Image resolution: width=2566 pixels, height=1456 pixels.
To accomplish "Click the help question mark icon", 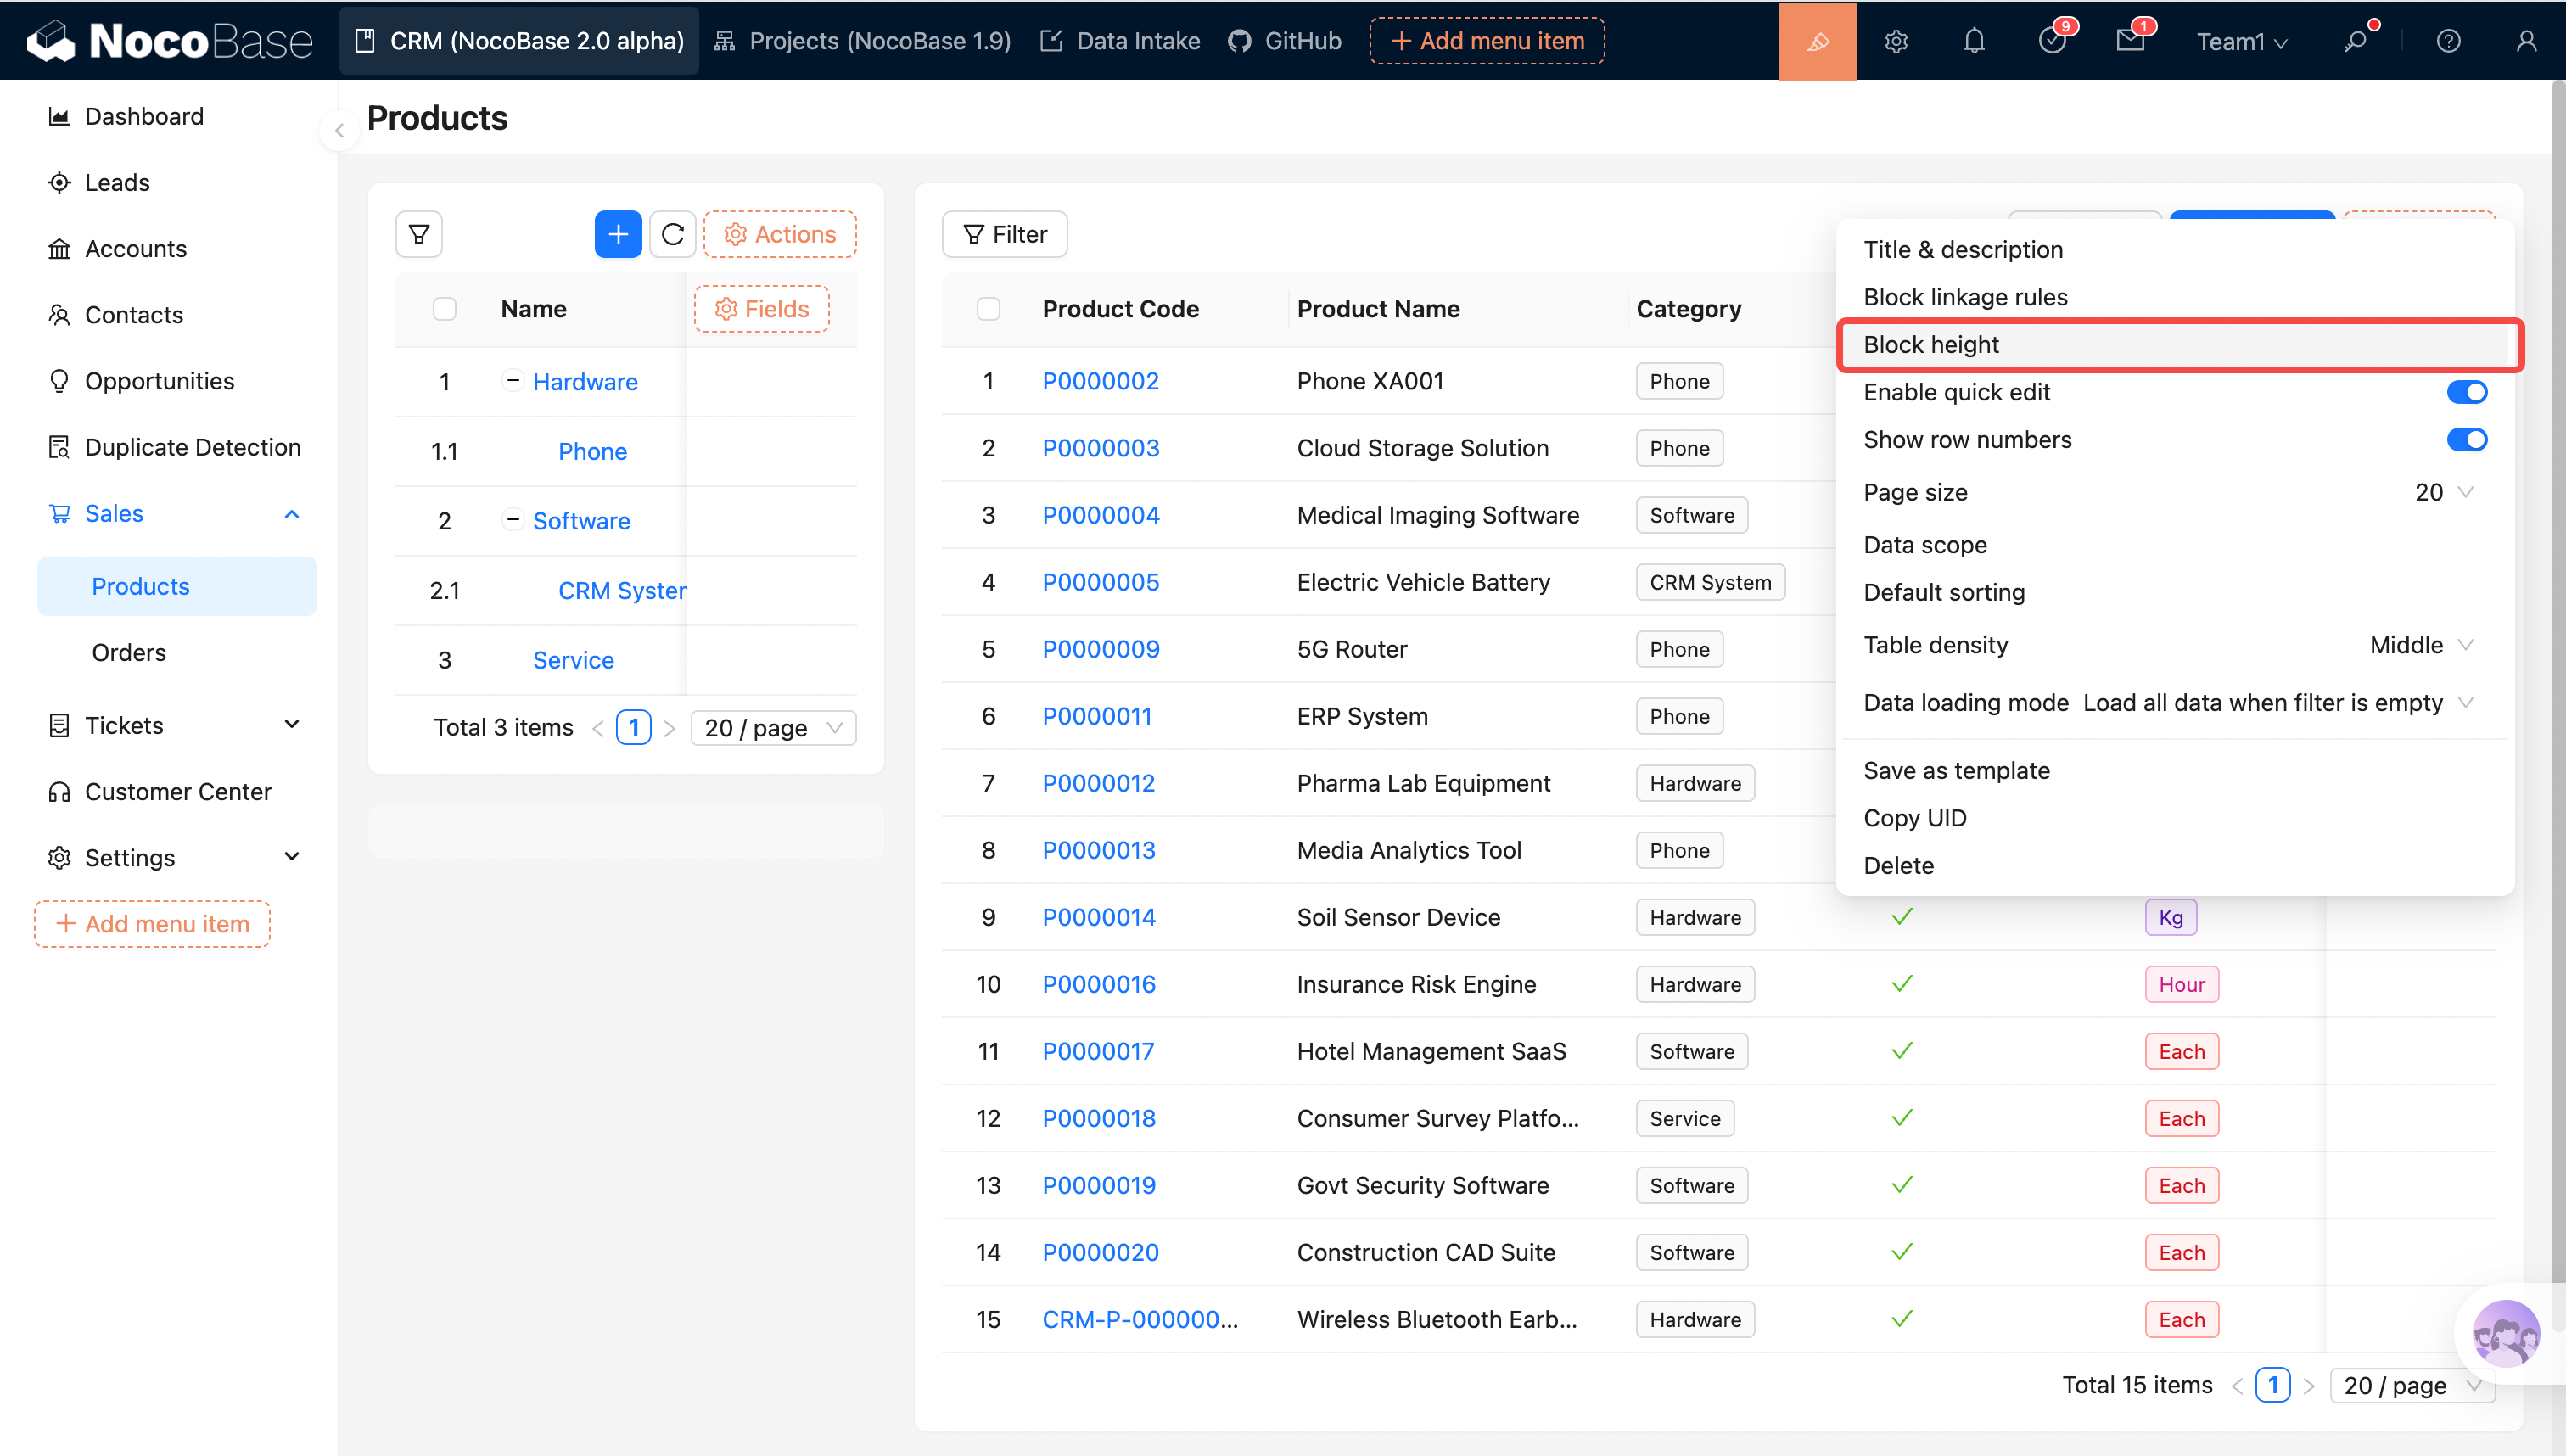I will point(2448,41).
